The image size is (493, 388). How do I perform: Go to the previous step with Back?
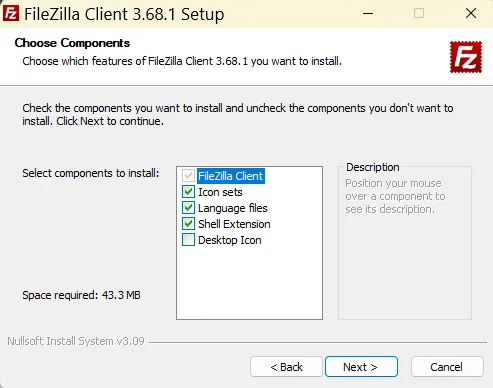tap(286, 367)
